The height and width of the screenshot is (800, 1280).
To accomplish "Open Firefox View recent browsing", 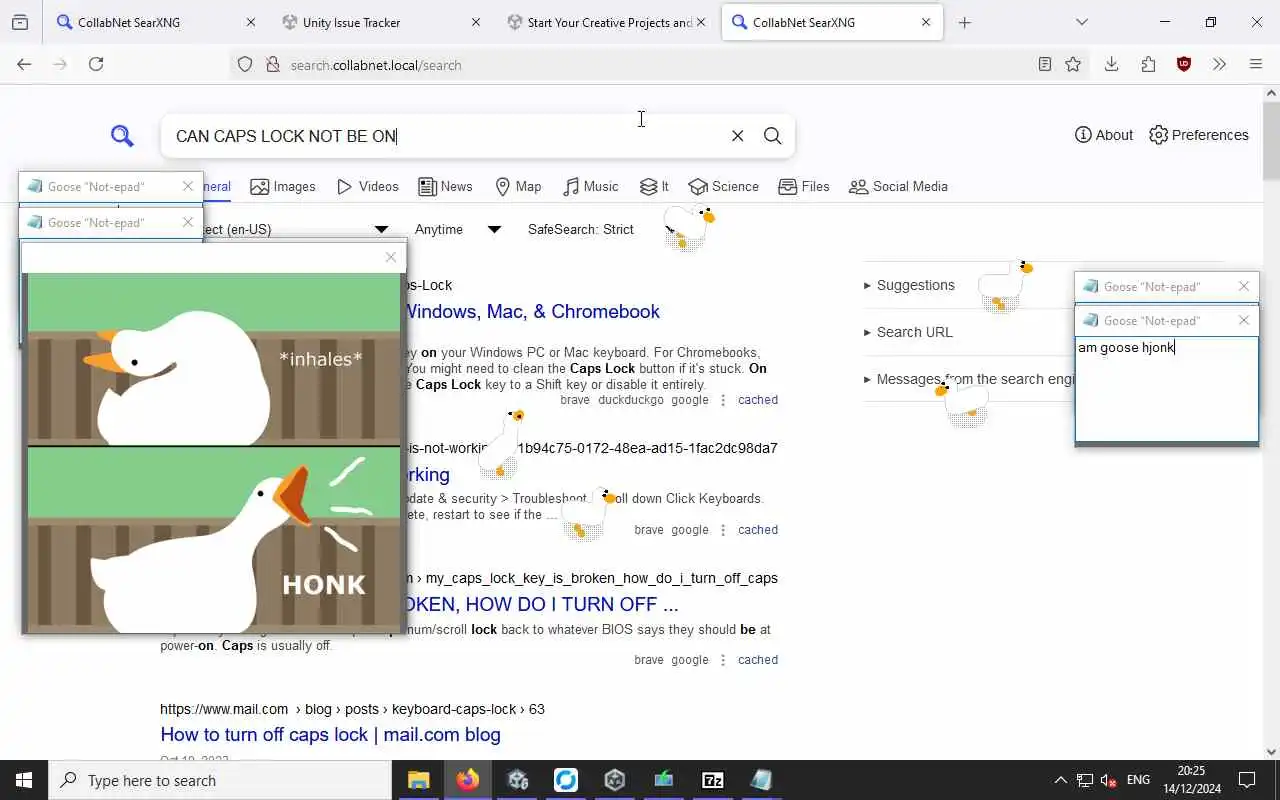I will 20,22.
